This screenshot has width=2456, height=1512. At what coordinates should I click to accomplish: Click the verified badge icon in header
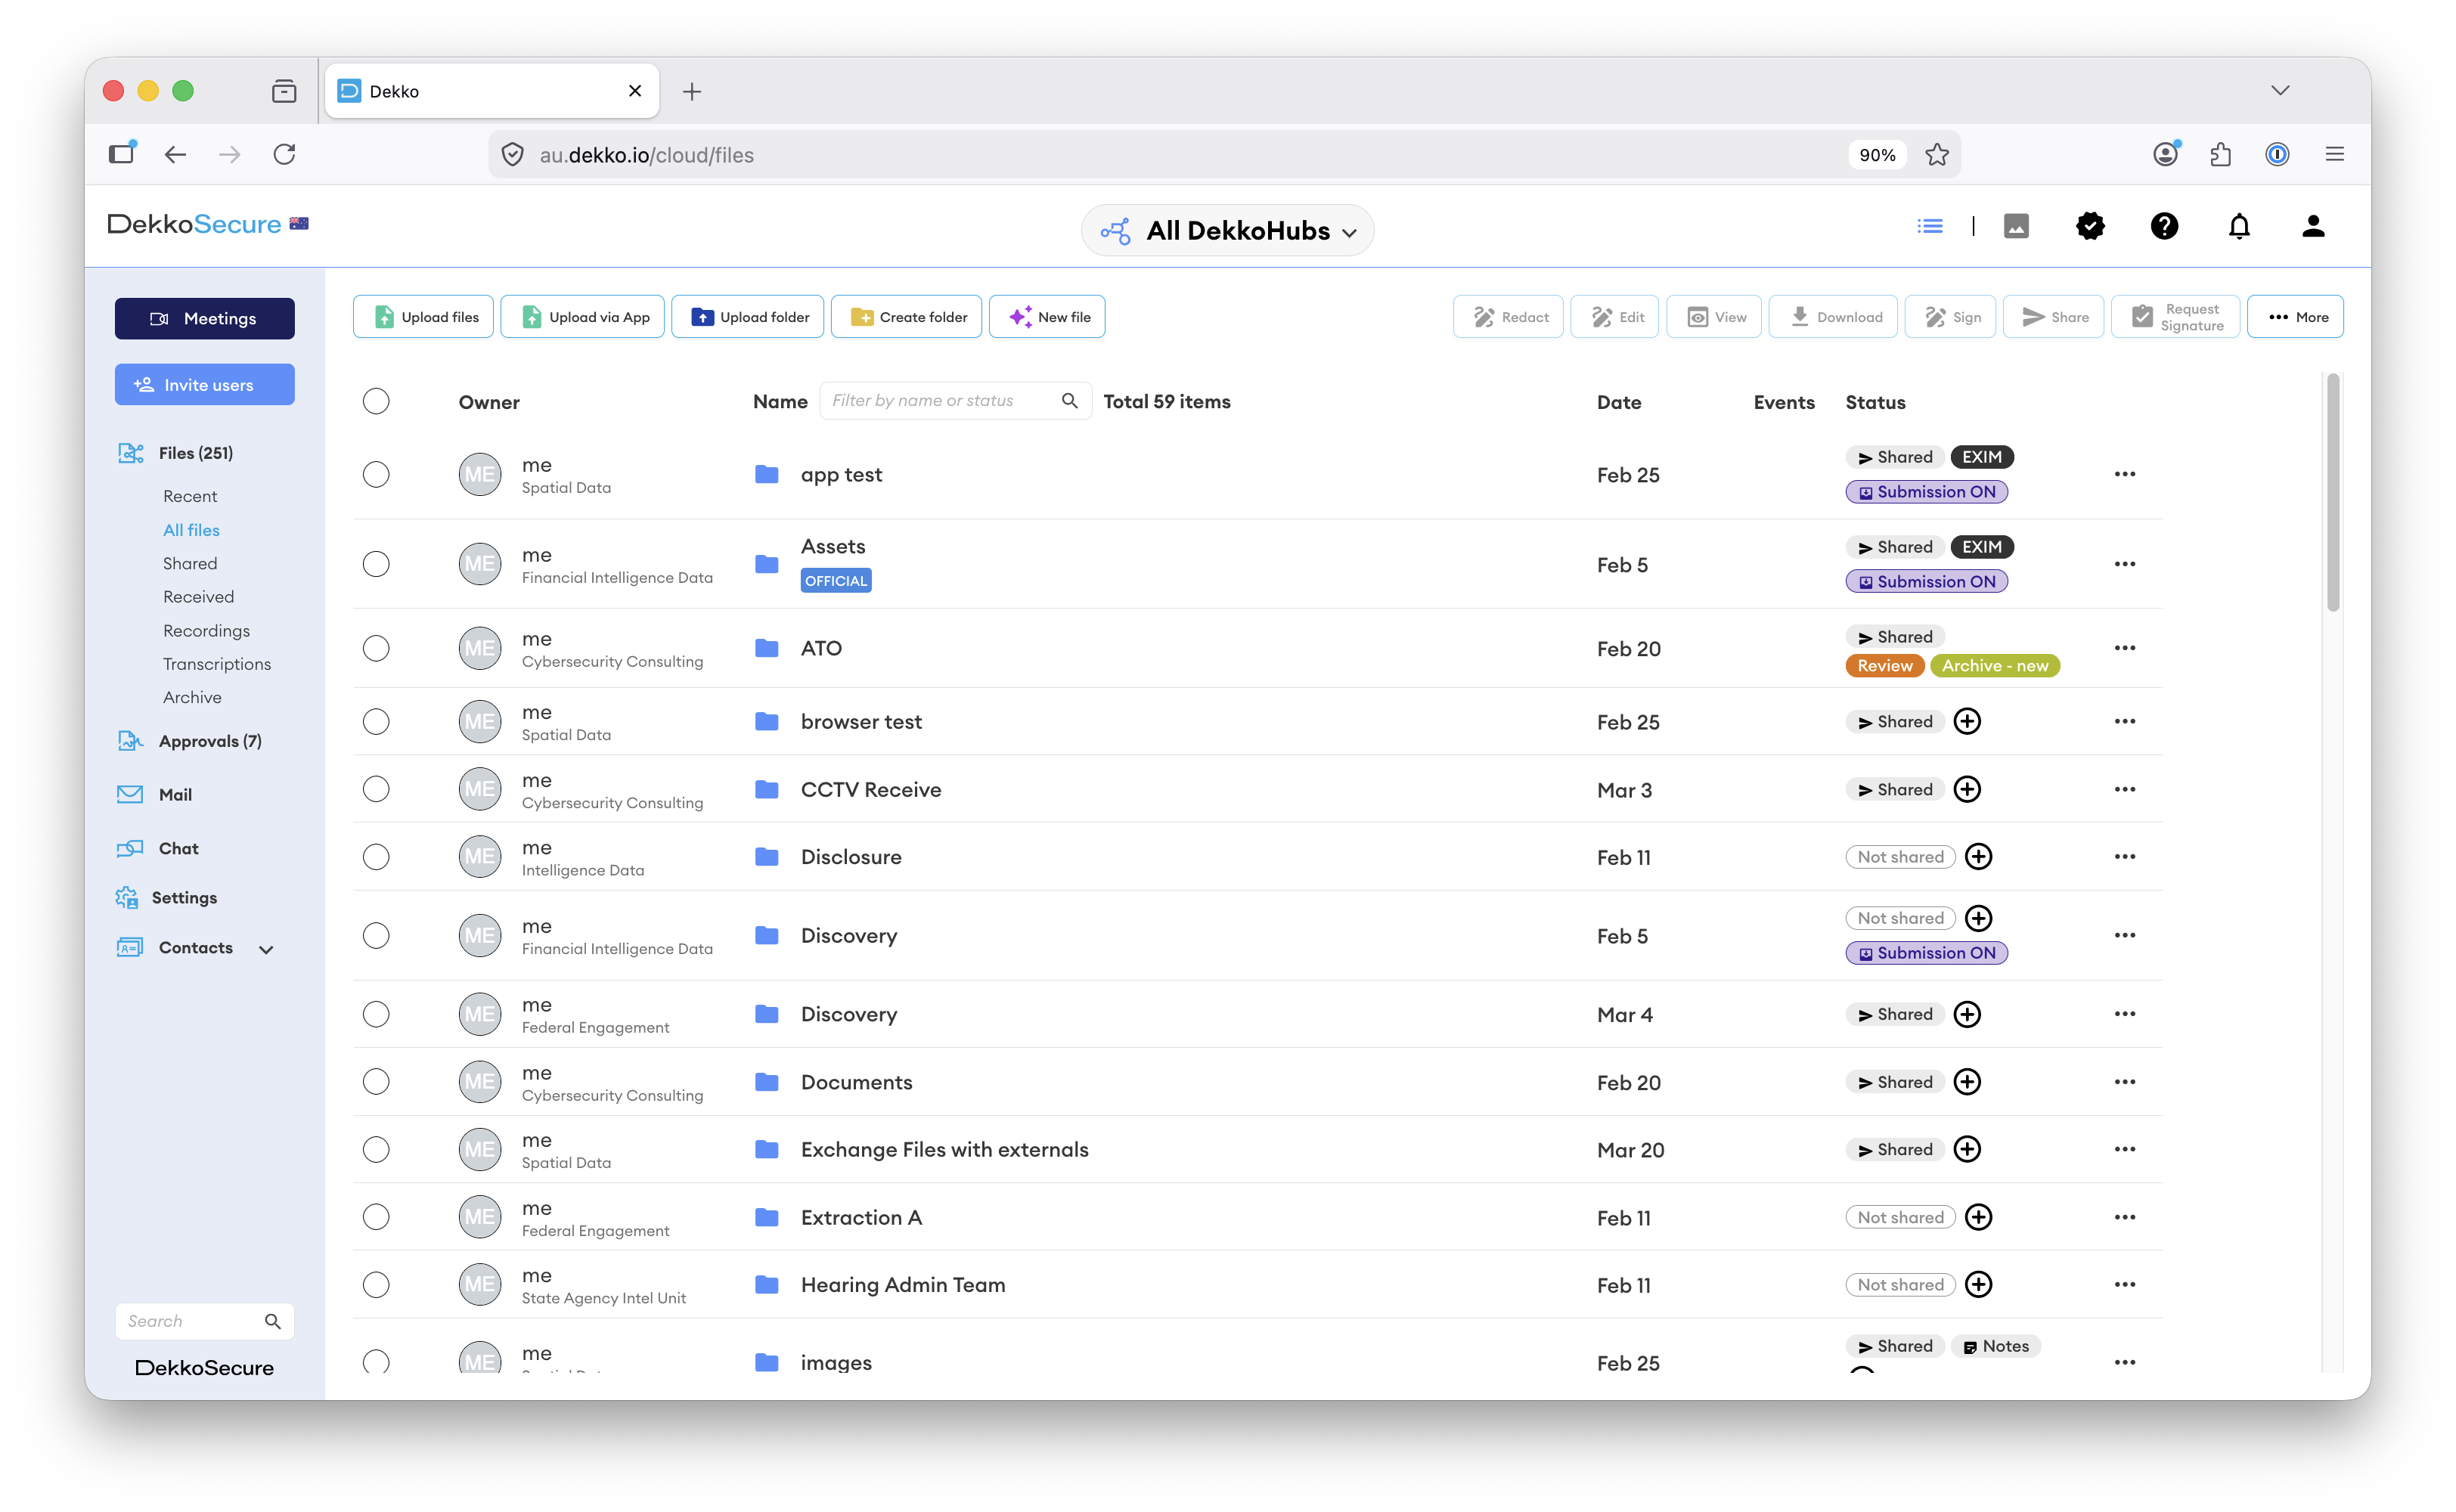[2090, 227]
